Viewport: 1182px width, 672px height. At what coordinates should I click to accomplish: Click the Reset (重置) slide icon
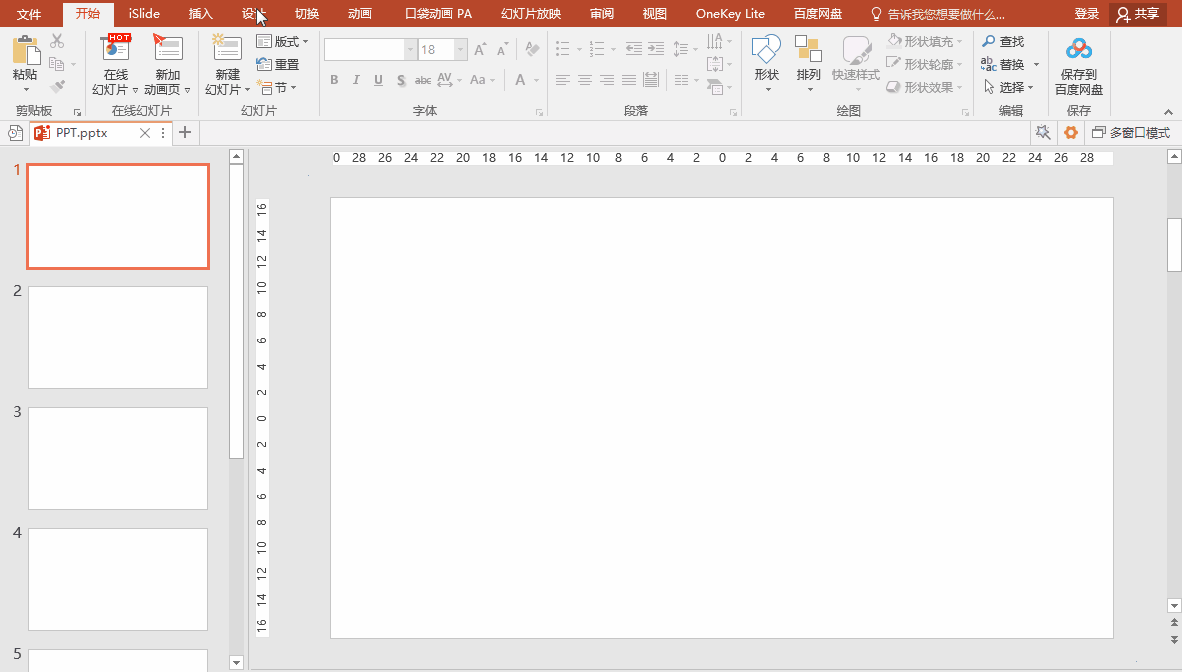tap(279, 64)
